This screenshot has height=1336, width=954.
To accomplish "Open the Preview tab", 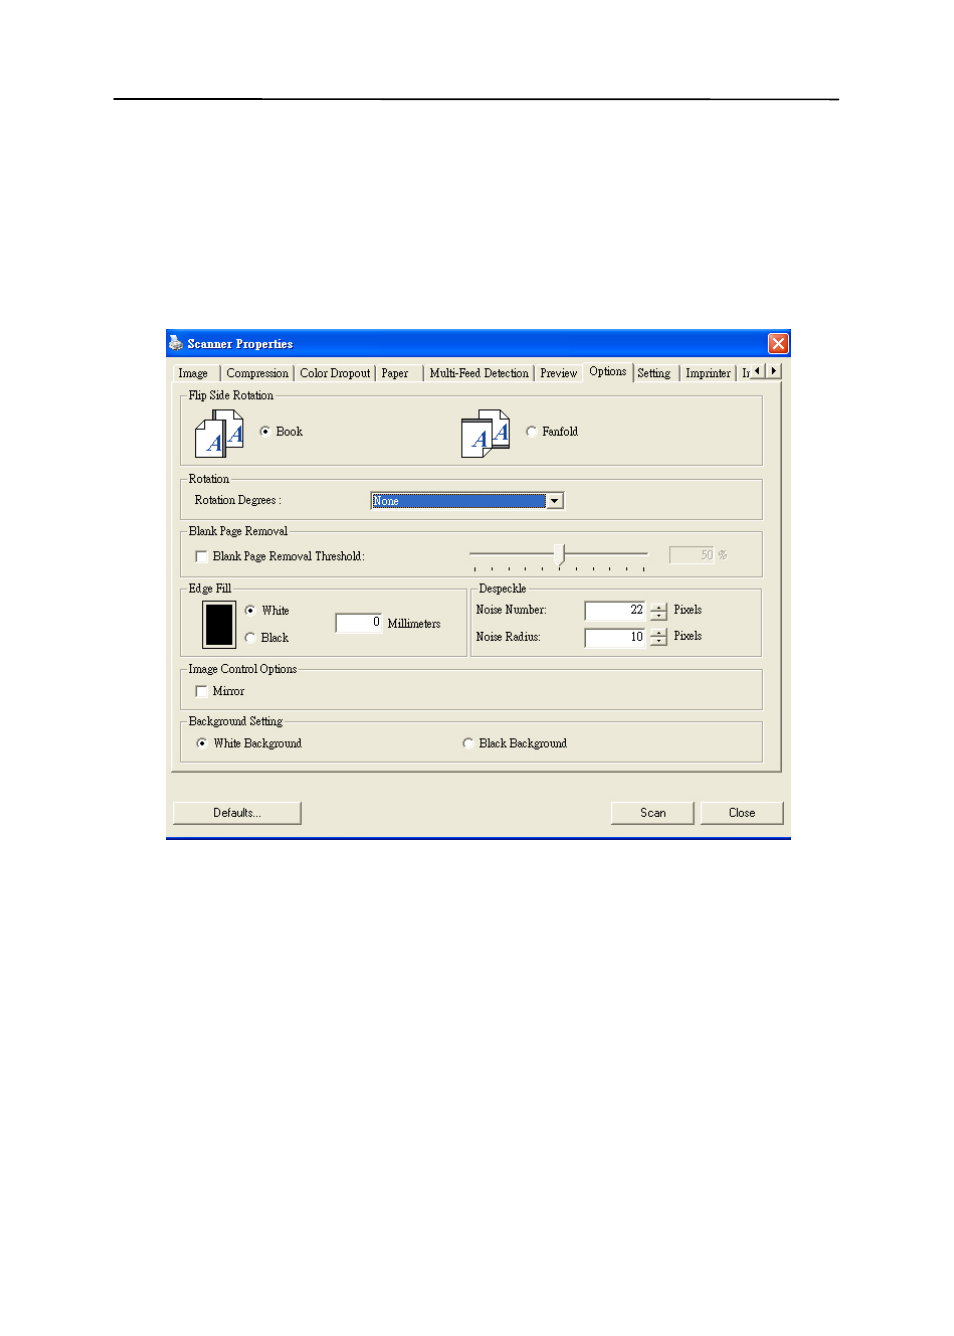I will click(x=559, y=373).
